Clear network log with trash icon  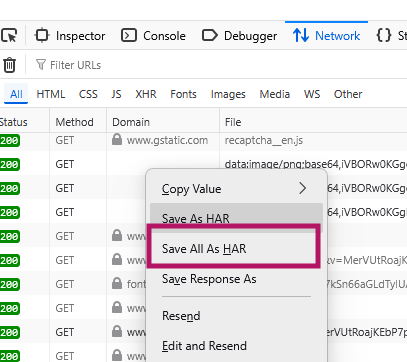pyautogui.click(x=9, y=65)
